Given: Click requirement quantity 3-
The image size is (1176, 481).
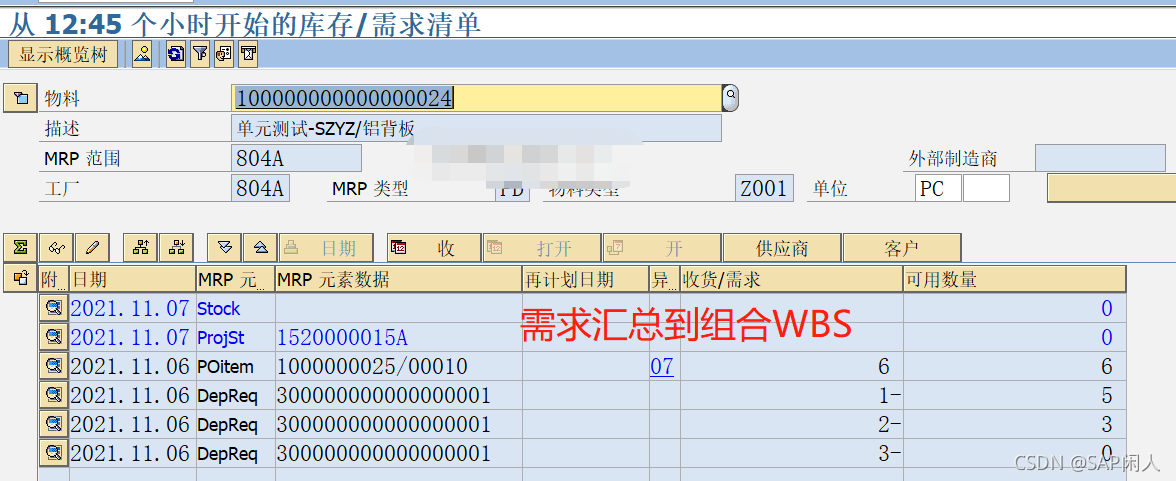Looking at the screenshot, I should [888, 453].
